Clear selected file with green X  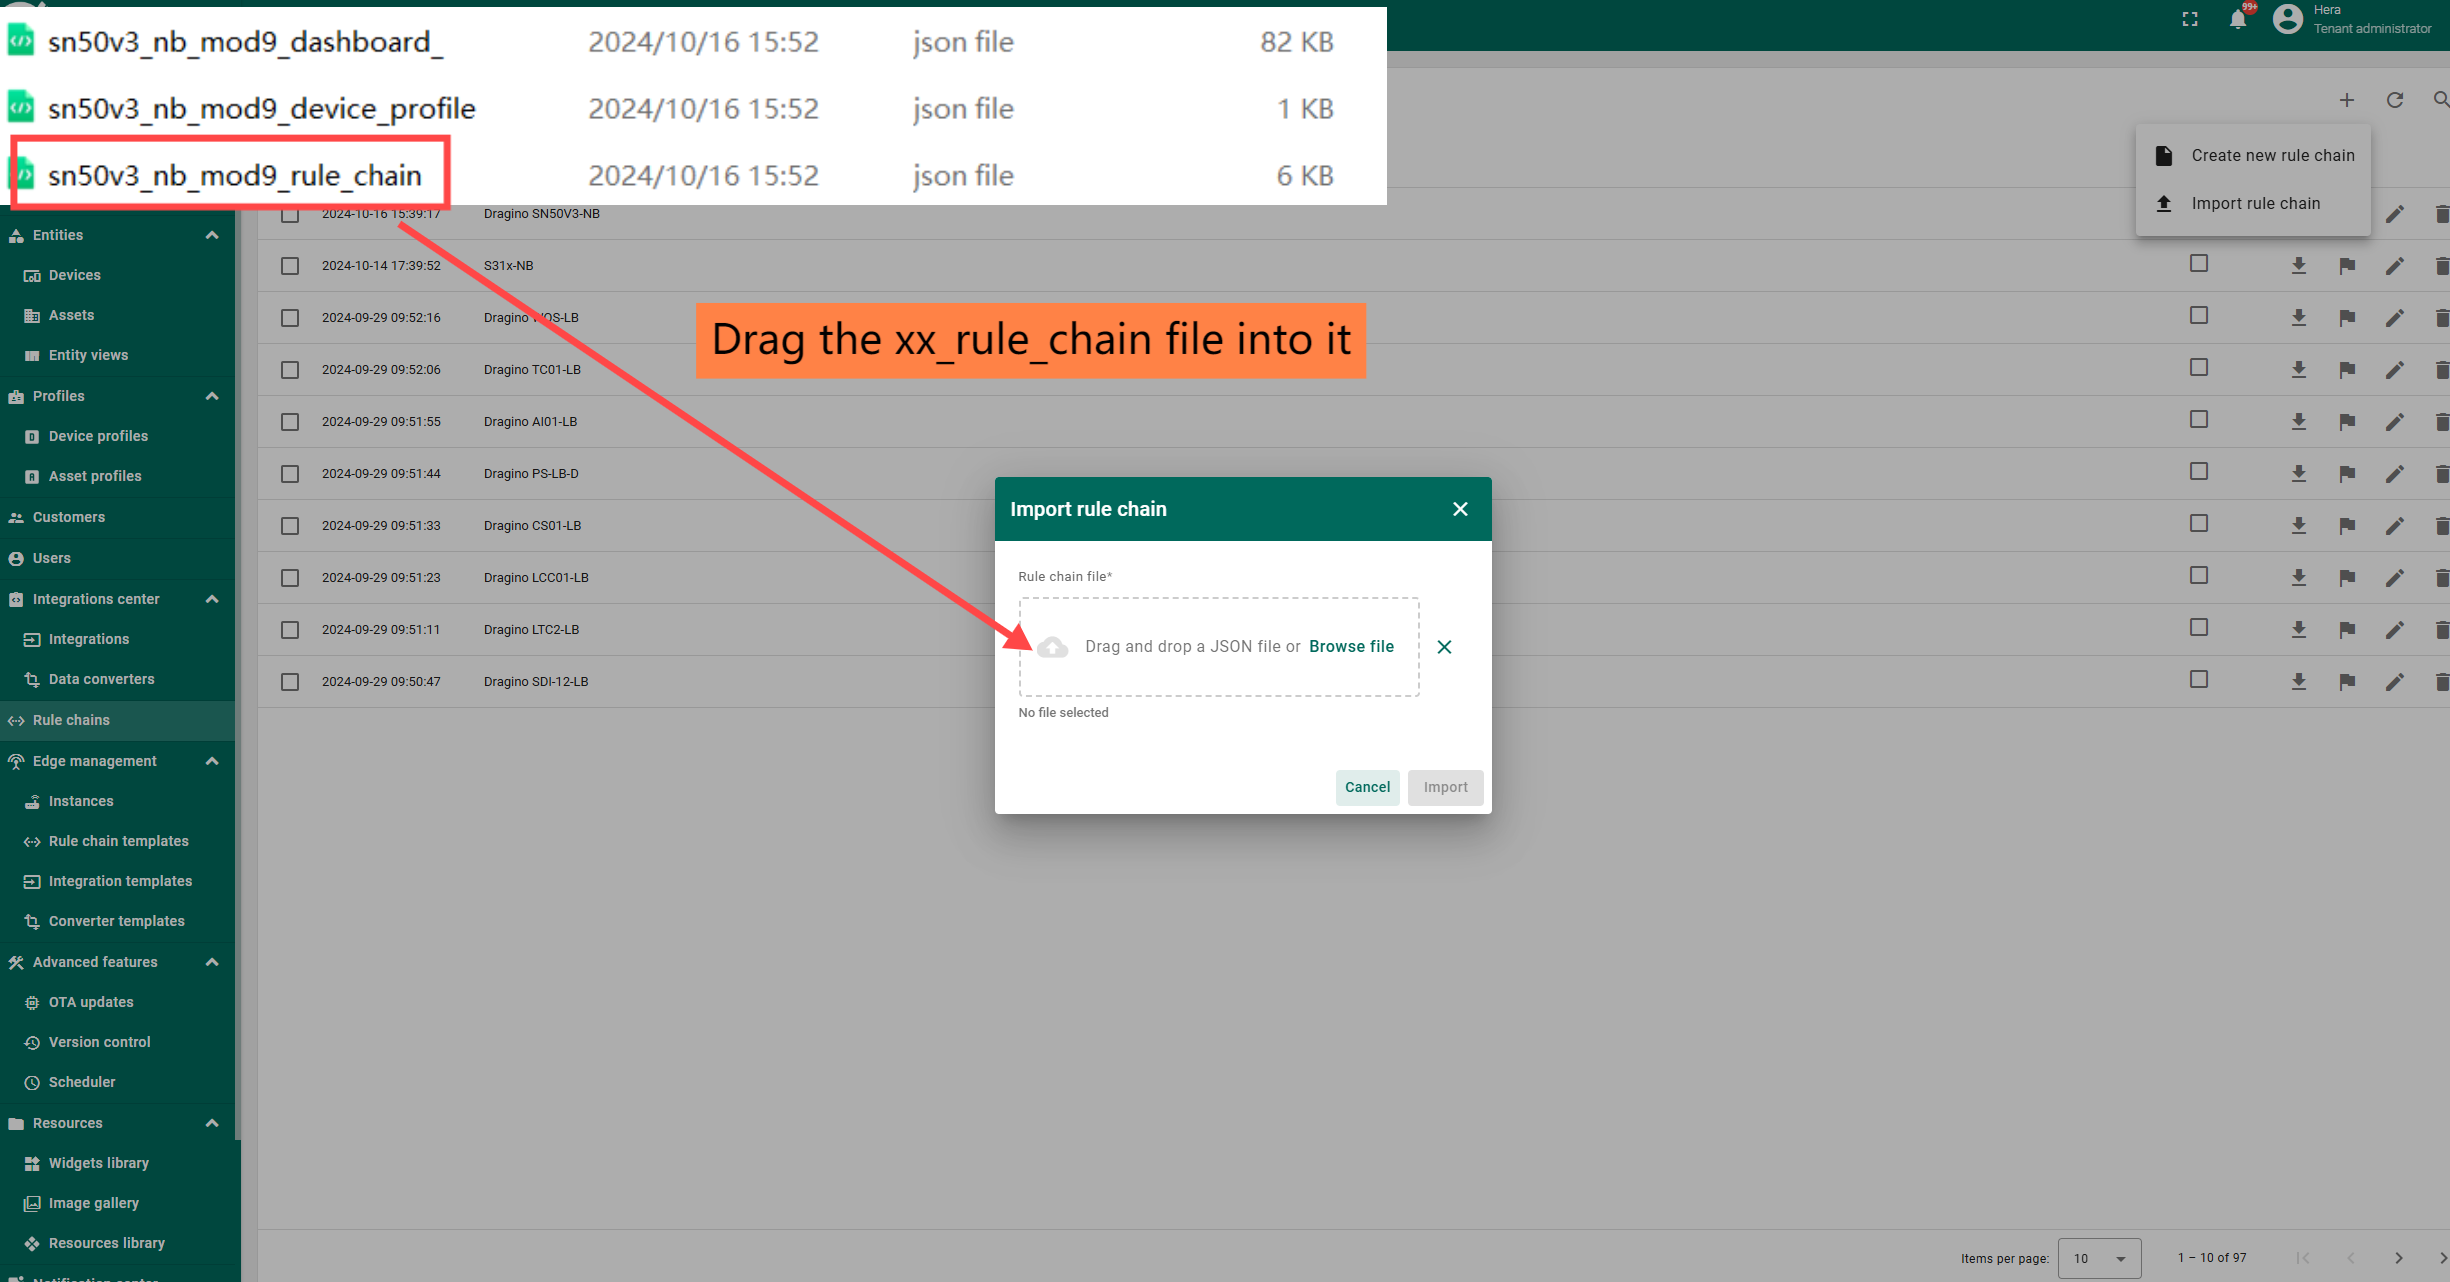pos(1444,647)
